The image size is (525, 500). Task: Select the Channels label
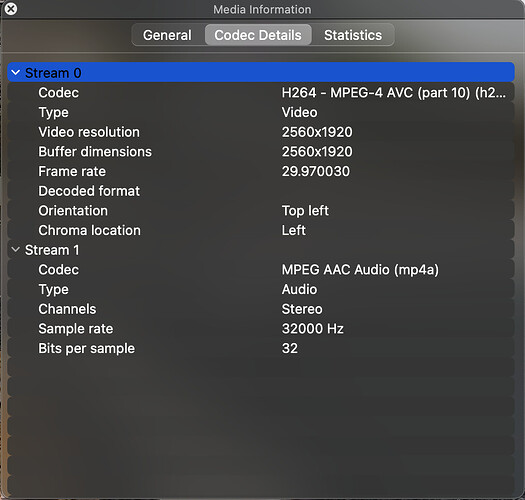[x=67, y=309]
